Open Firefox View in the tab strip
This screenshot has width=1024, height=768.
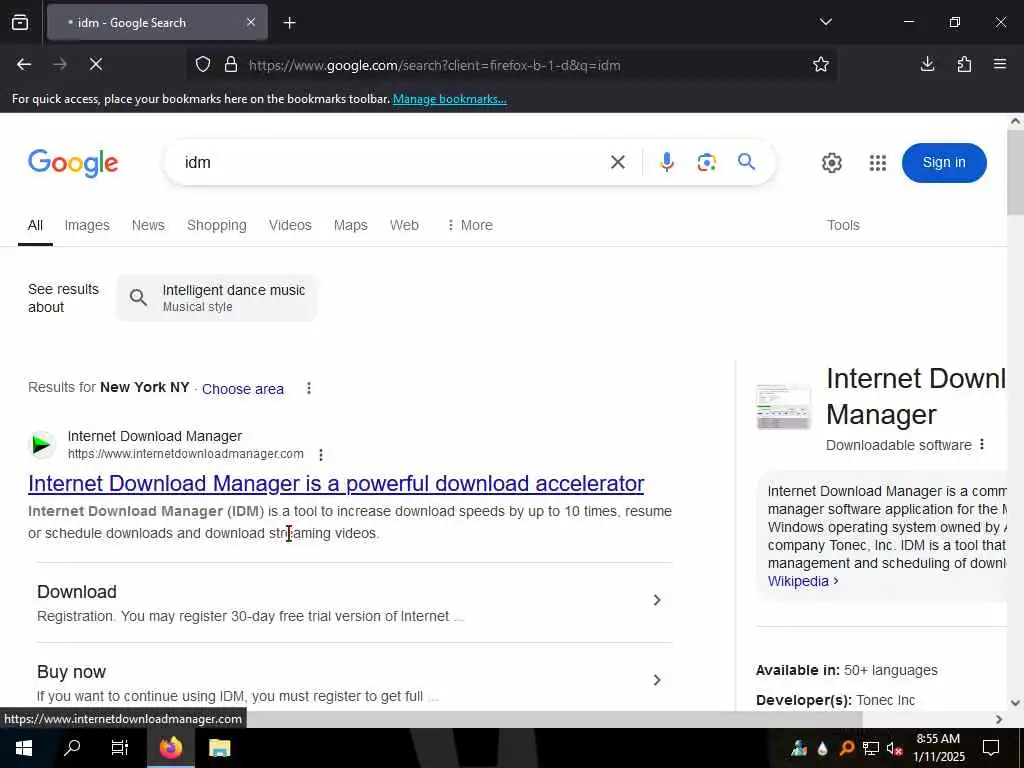pyautogui.click(x=20, y=23)
